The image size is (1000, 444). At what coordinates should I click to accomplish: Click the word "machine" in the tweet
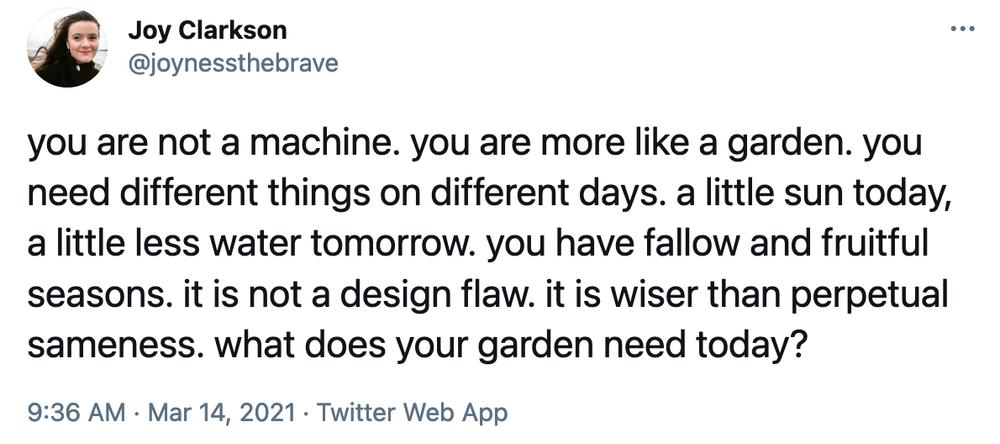point(326,145)
